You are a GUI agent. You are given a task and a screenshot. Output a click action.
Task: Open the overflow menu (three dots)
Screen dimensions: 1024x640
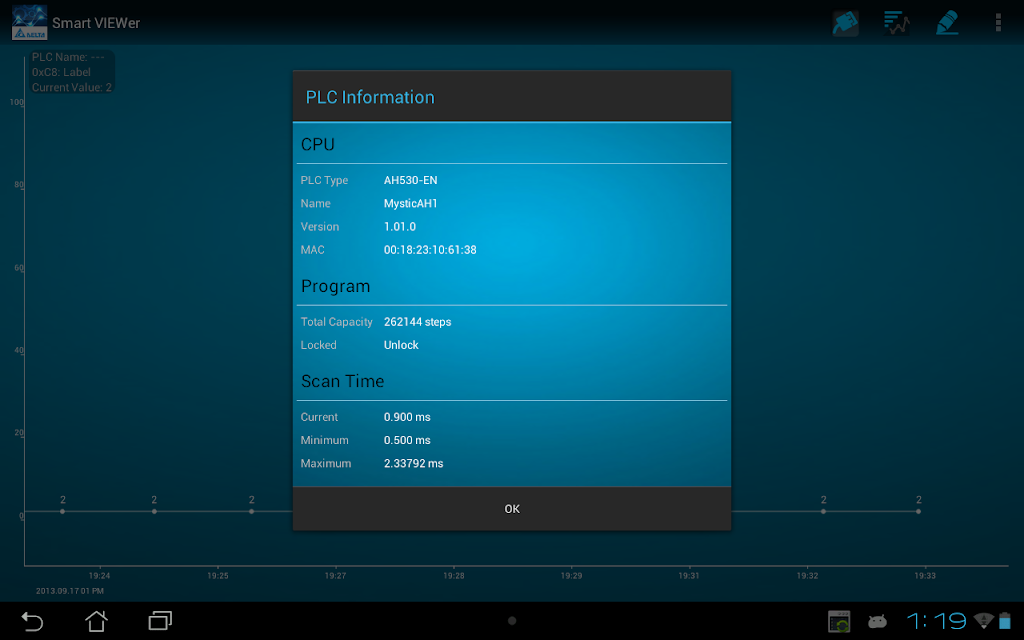click(x=998, y=23)
